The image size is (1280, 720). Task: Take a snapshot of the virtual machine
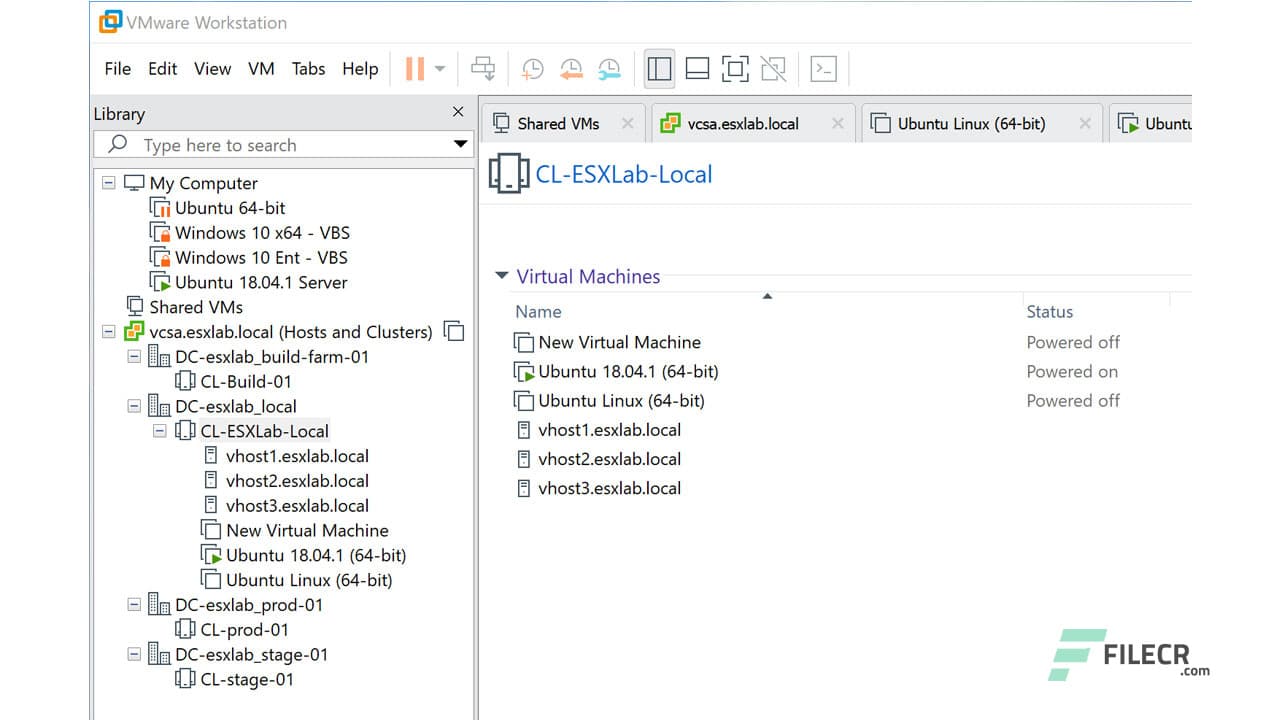[532, 68]
